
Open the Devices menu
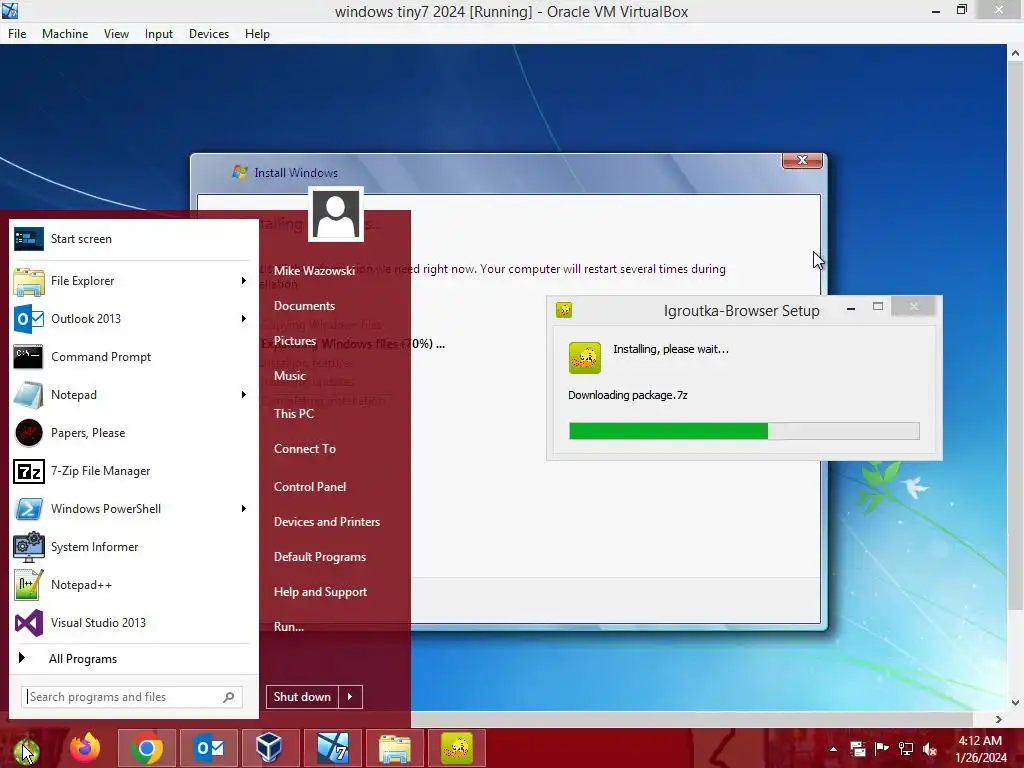[208, 34]
